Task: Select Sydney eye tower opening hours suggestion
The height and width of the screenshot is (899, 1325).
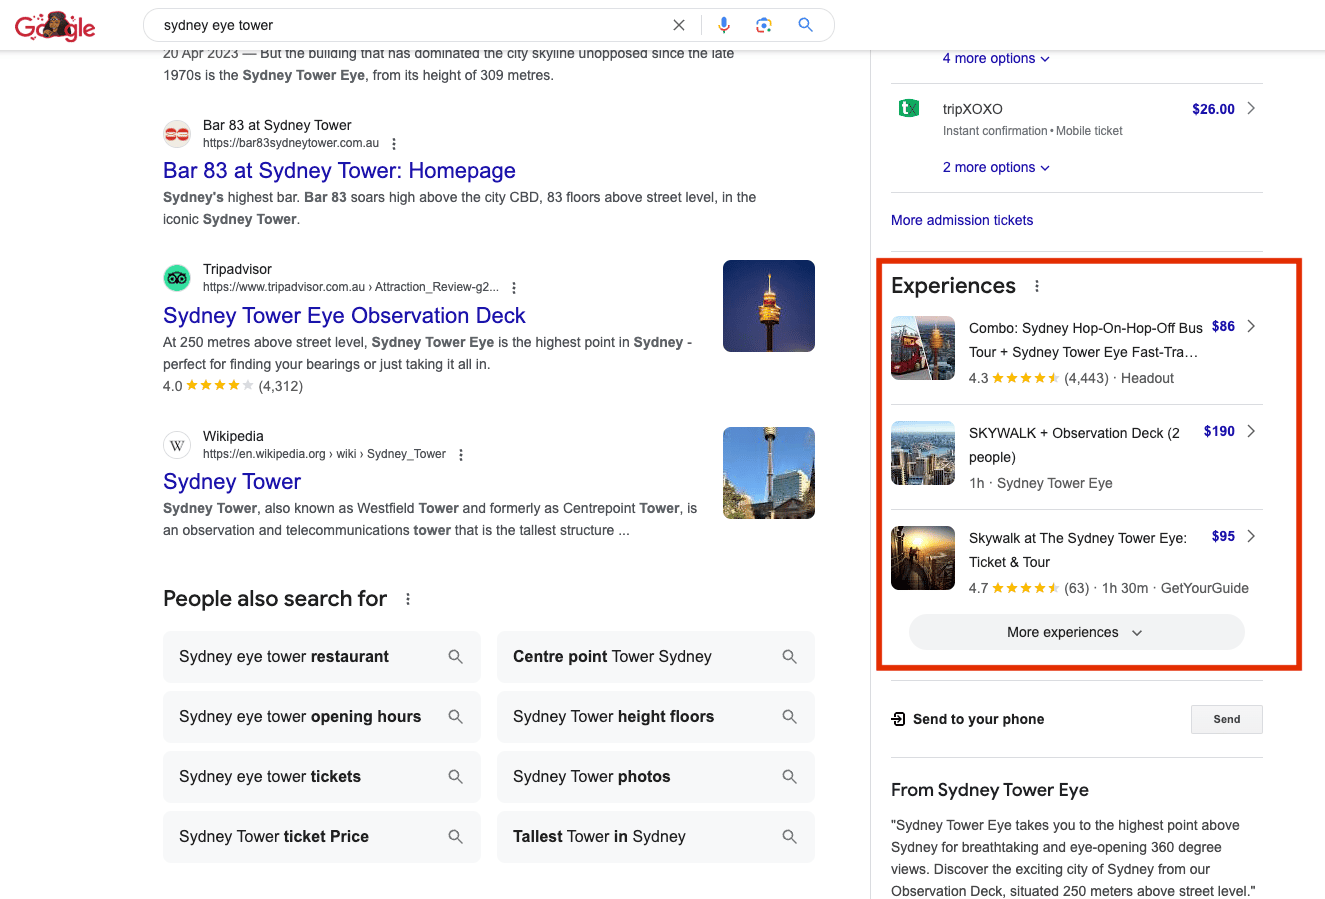Action: pyautogui.click(x=322, y=717)
